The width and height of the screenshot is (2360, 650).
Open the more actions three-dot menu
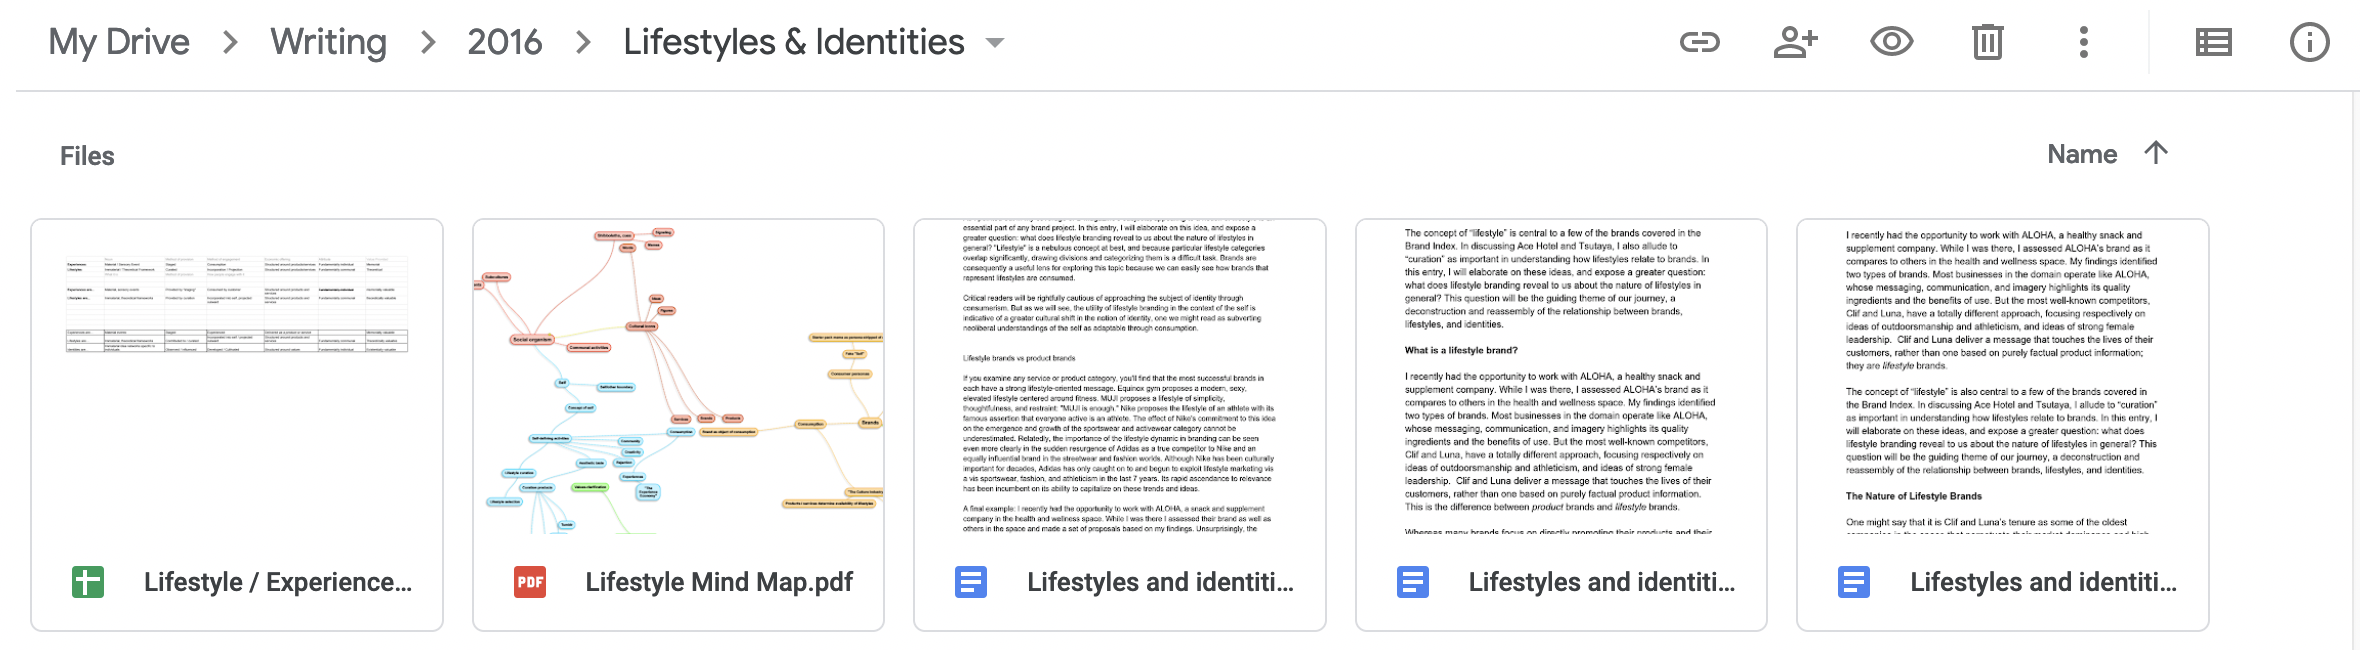(x=2084, y=42)
